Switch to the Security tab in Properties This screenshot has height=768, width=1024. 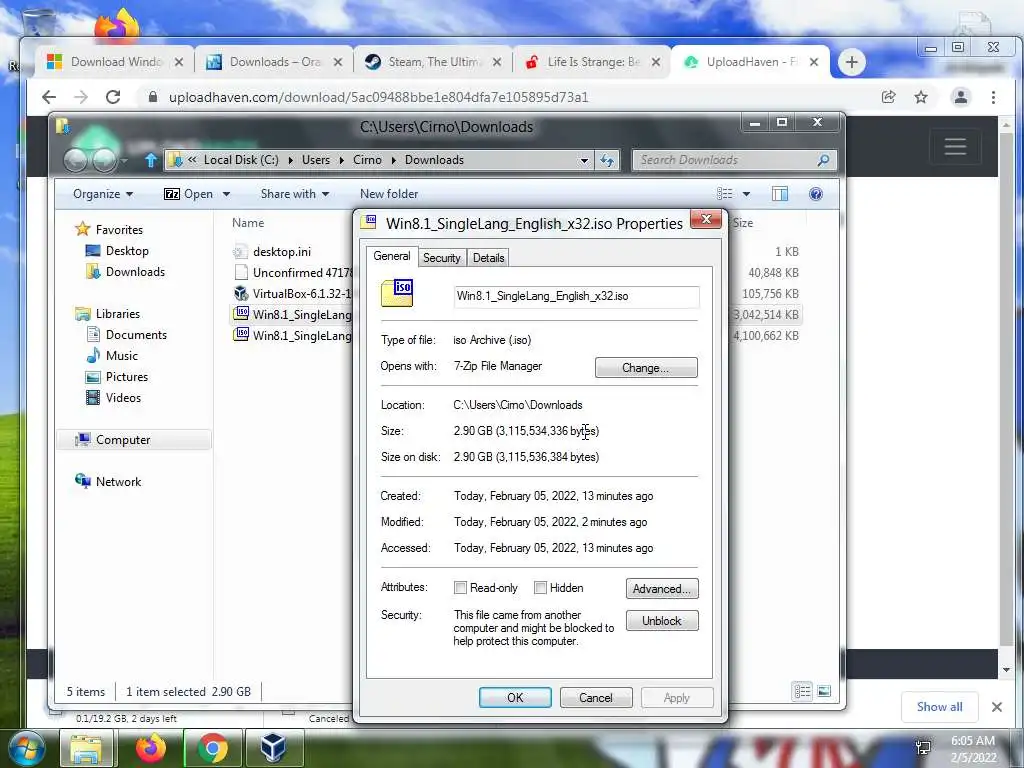tap(441, 258)
